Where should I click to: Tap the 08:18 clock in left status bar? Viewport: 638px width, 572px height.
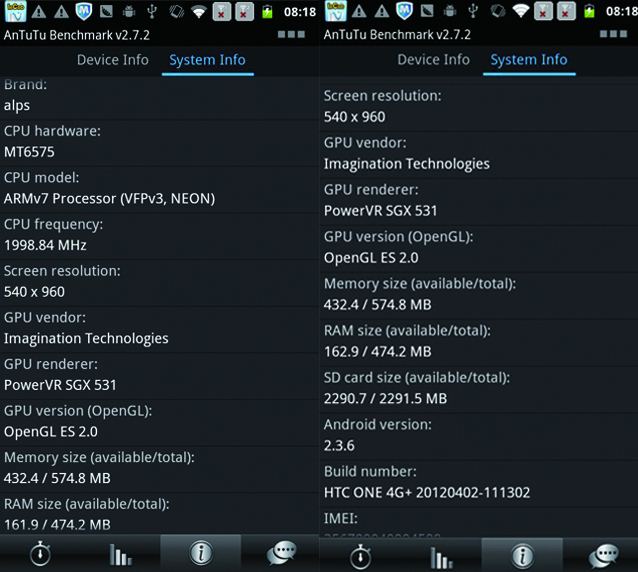pos(300,12)
